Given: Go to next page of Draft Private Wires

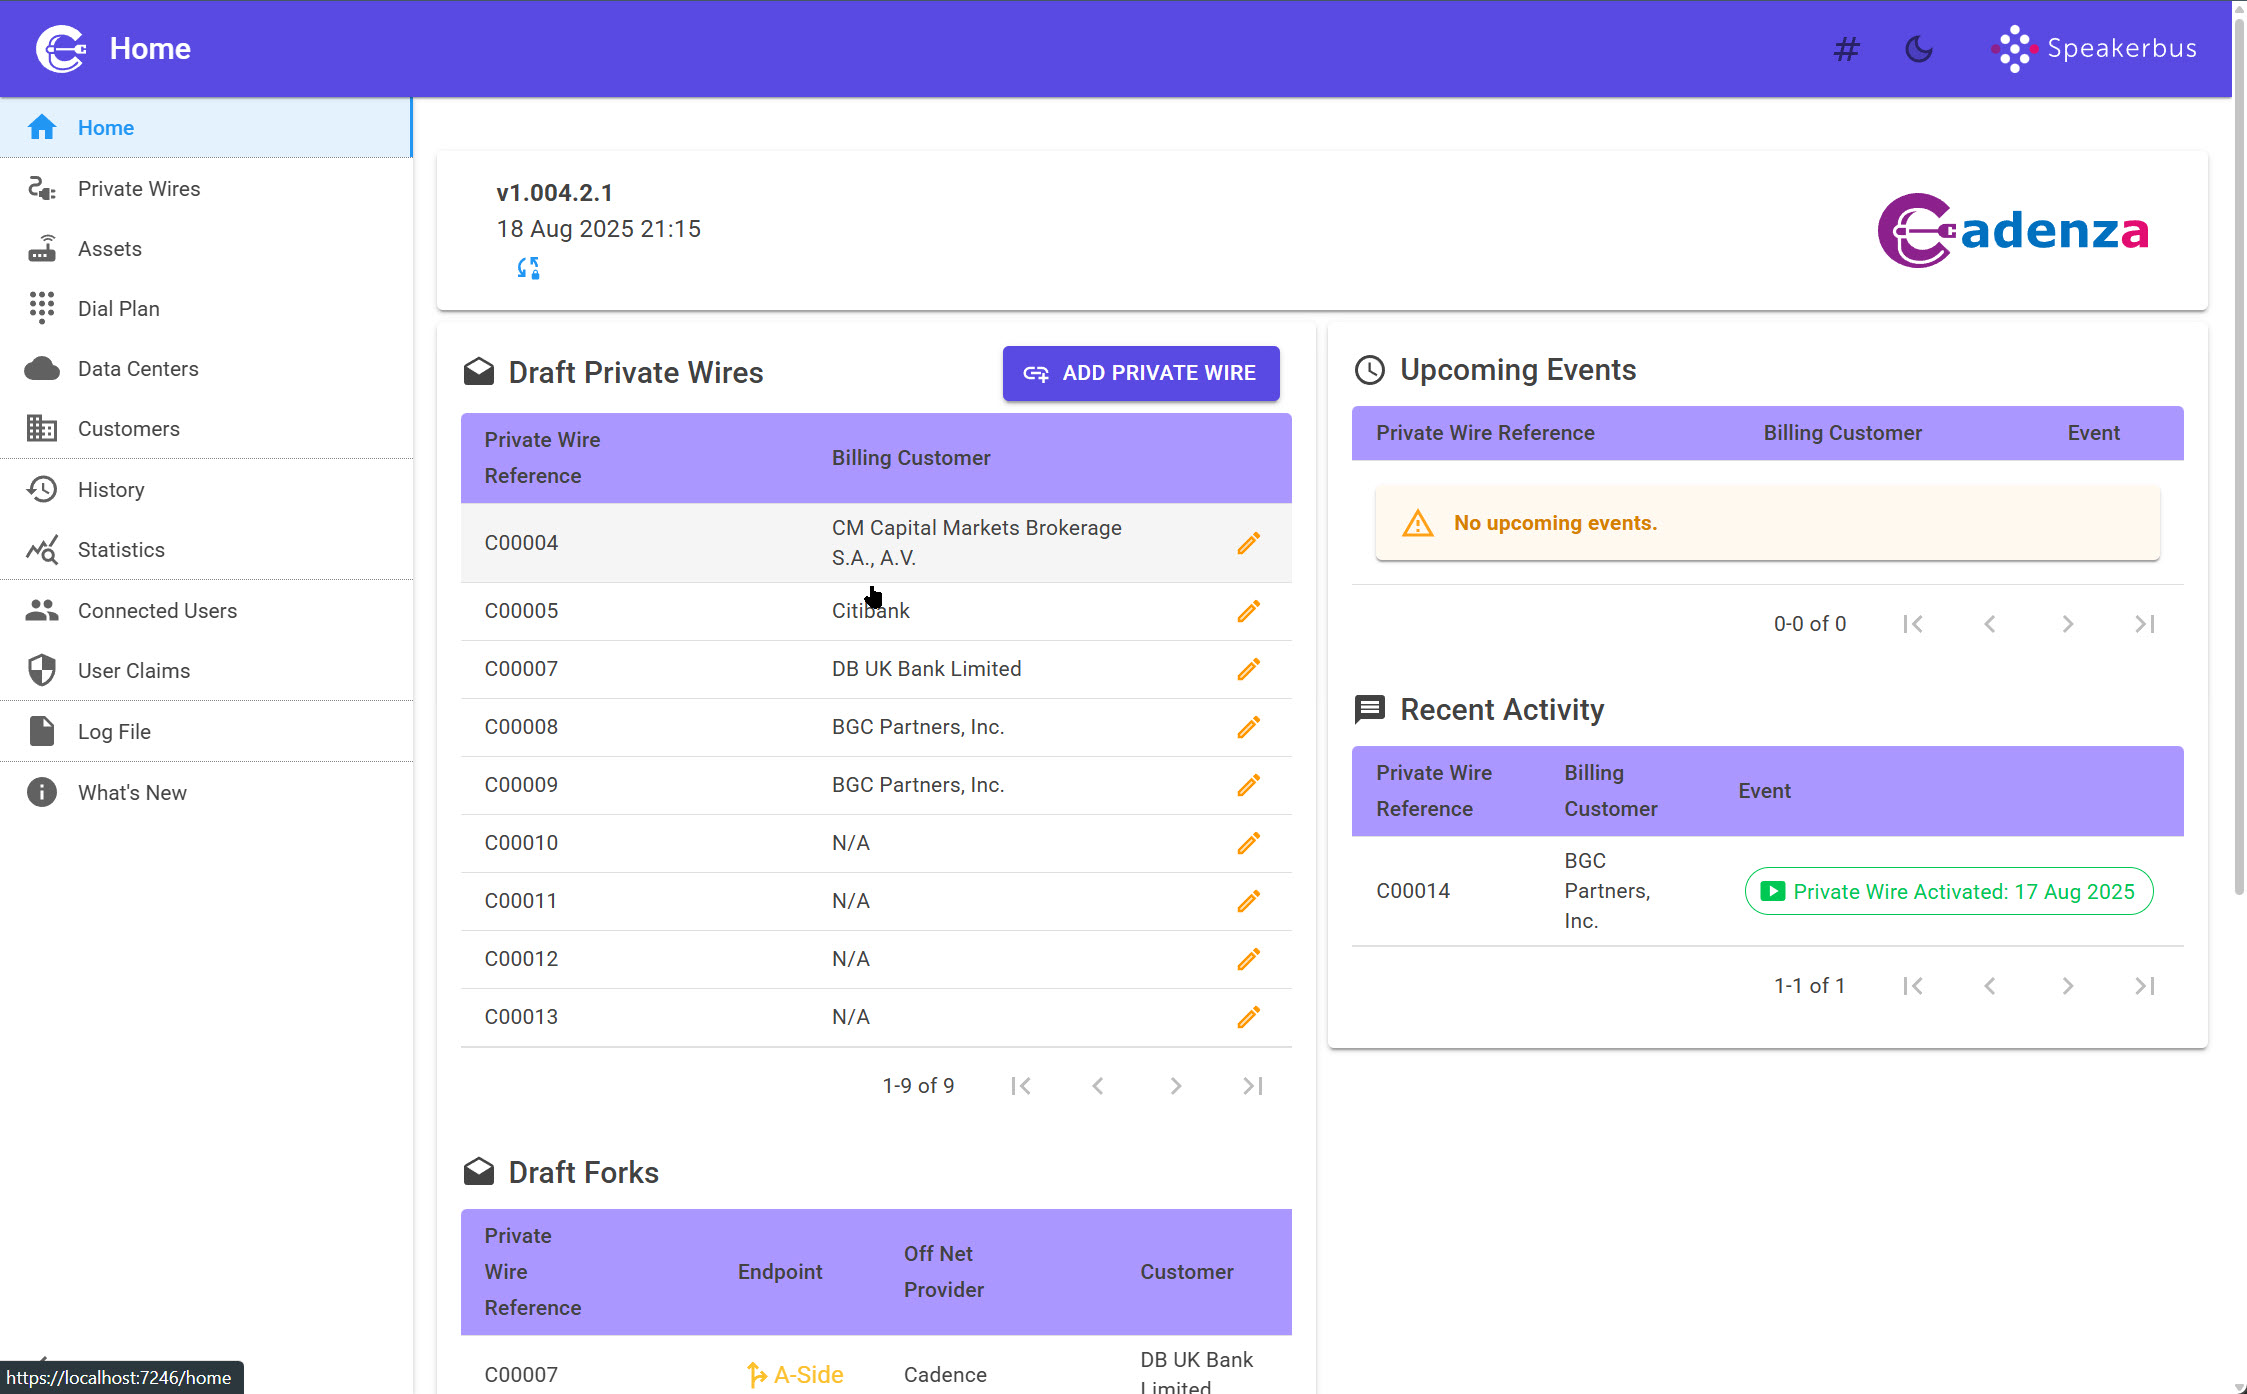Looking at the screenshot, I should pos(1175,1085).
